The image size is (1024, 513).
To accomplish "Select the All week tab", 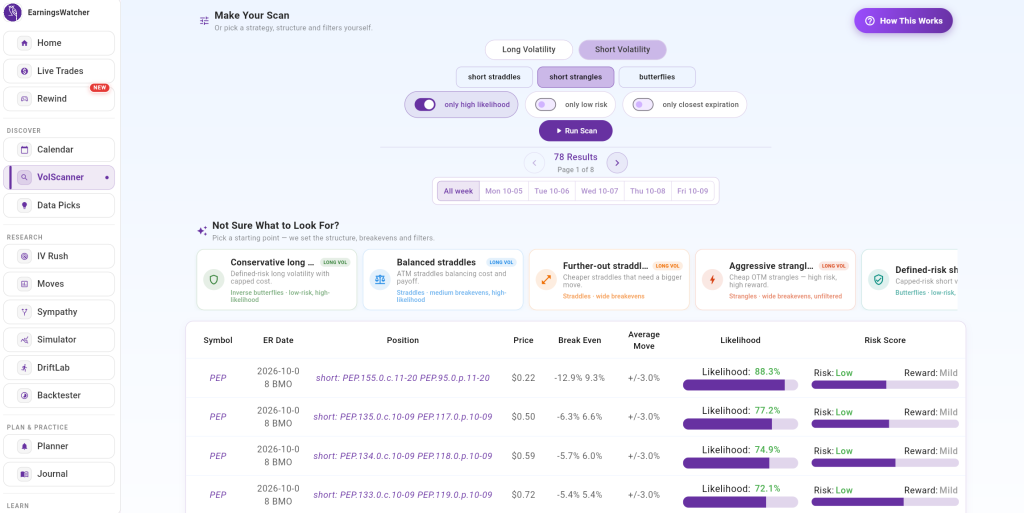I will pos(458,191).
